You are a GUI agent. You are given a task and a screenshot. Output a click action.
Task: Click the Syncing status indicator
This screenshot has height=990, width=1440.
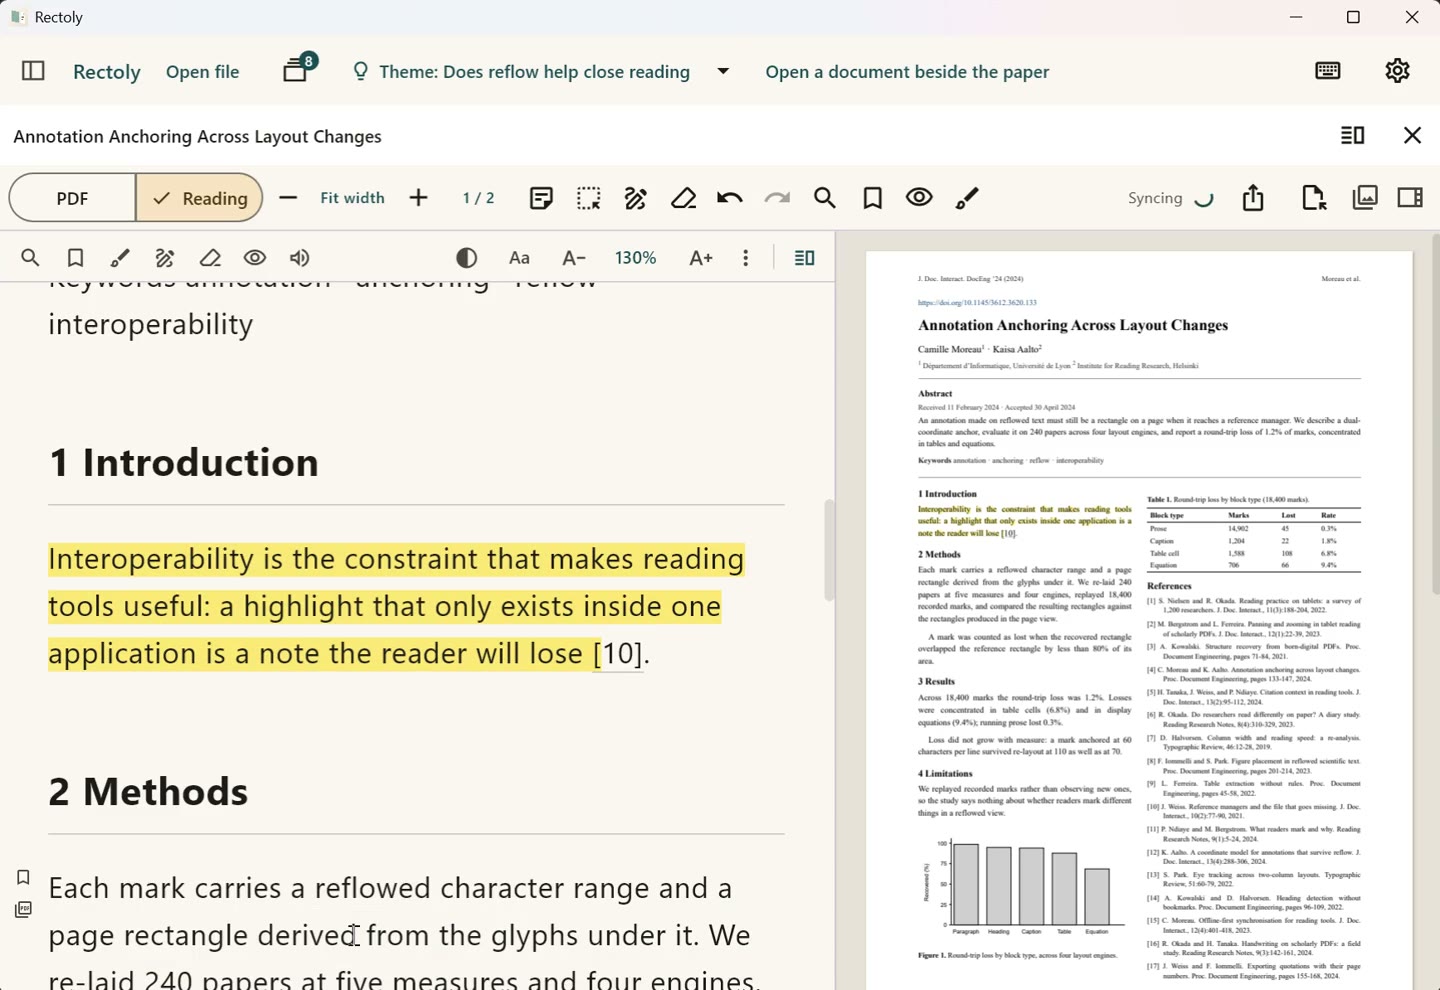click(x=1170, y=198)
